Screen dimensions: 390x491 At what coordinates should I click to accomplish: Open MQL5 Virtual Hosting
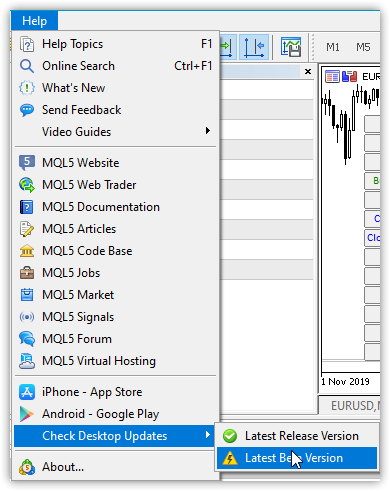pos(116,361)
